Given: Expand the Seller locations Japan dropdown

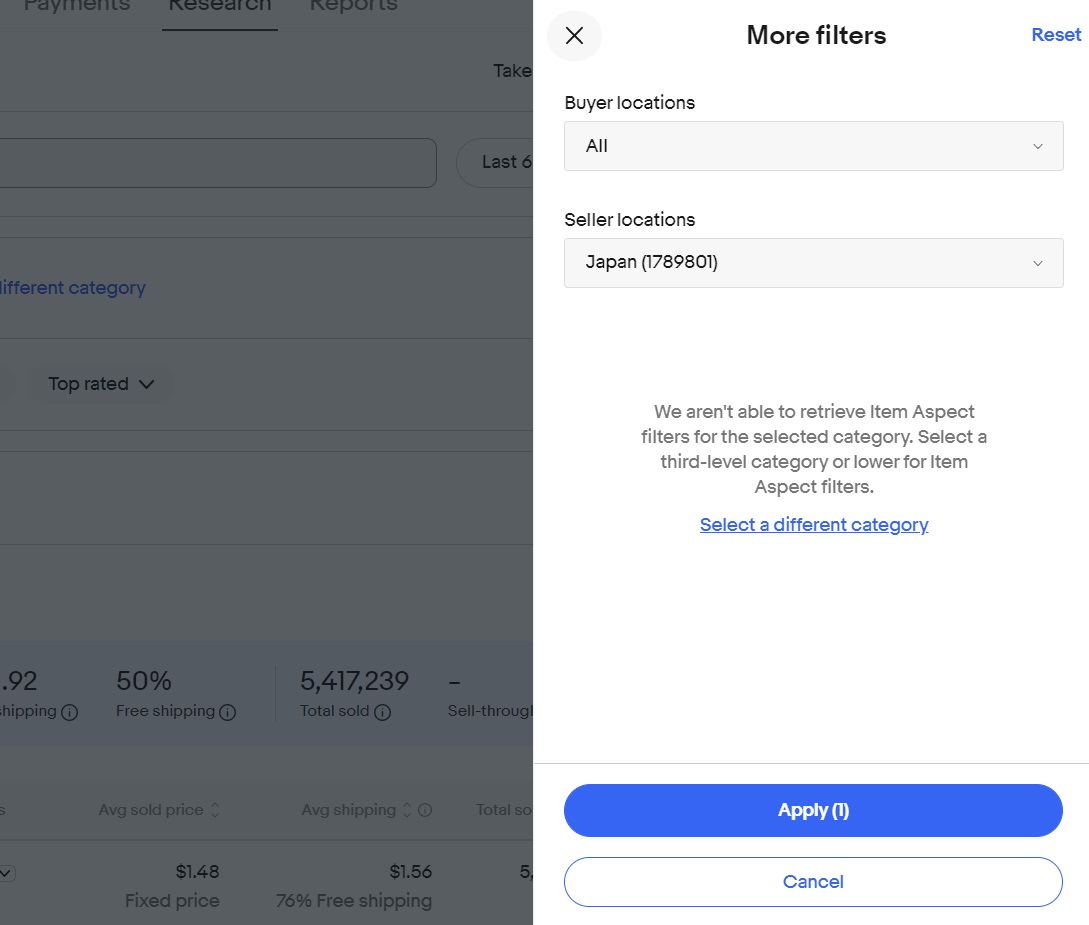Looking at the screenshot, I should (x=813, y=263).
